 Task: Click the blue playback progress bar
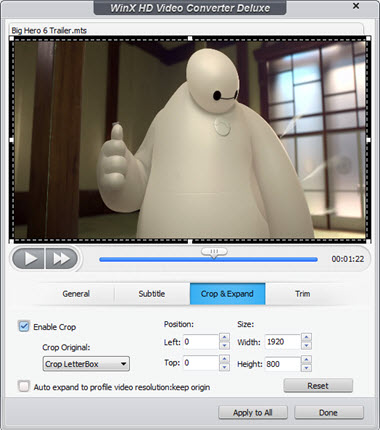[x=208, y=259]
